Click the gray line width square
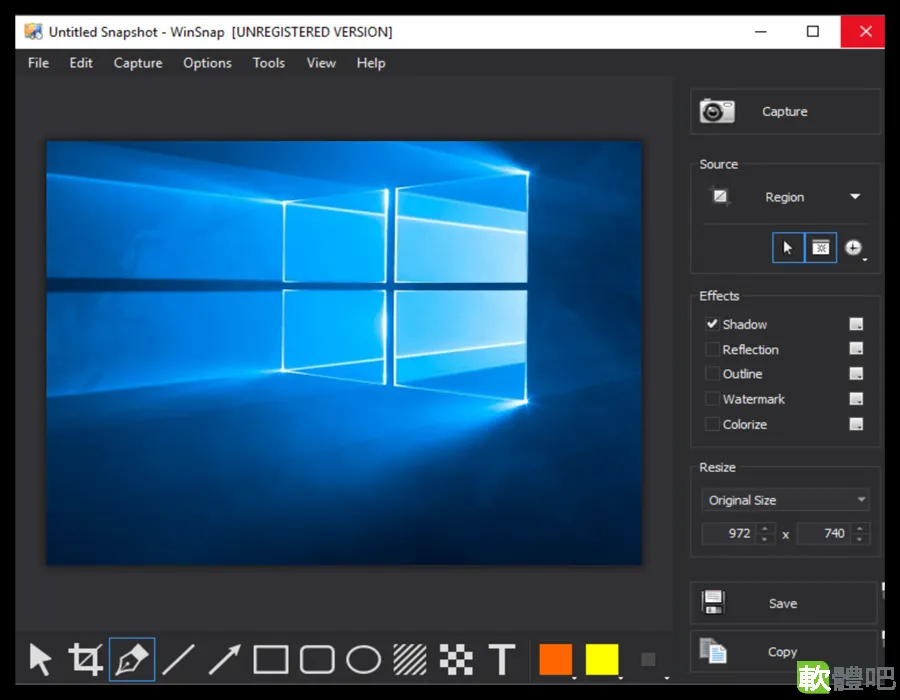Image resolution: width=900 pixels, height=700 pixels. click(x=648, y=659)
